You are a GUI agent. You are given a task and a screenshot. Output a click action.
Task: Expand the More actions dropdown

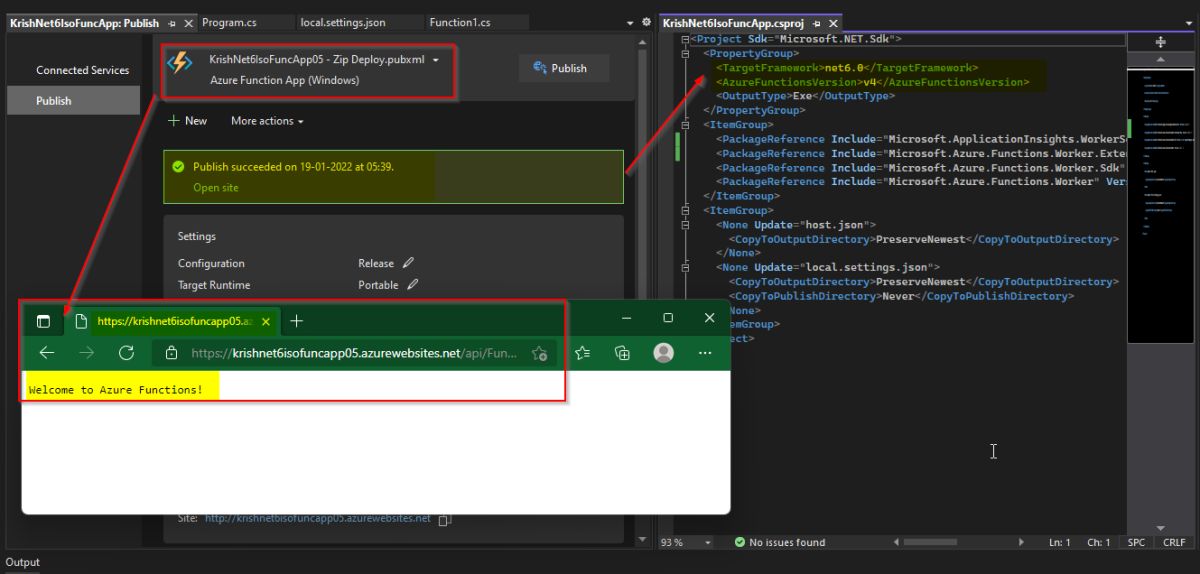pos(300,122)
